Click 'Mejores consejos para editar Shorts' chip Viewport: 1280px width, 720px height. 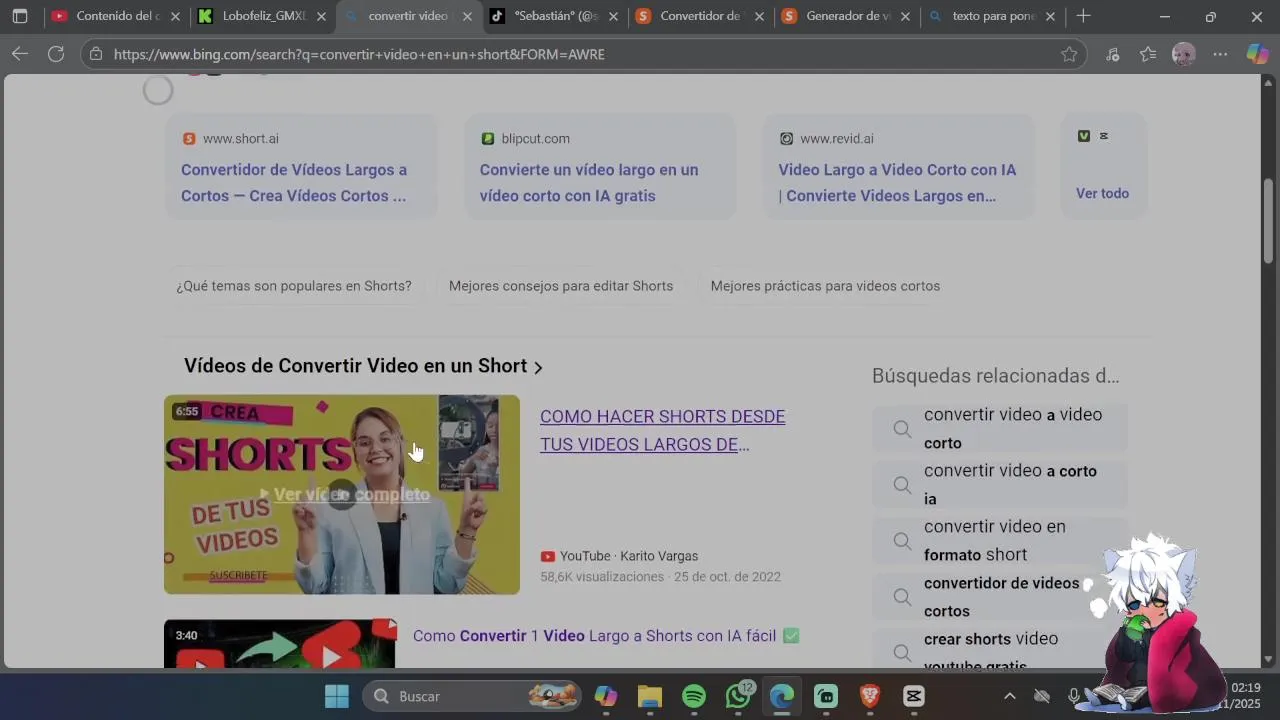(x=561, y=286)
